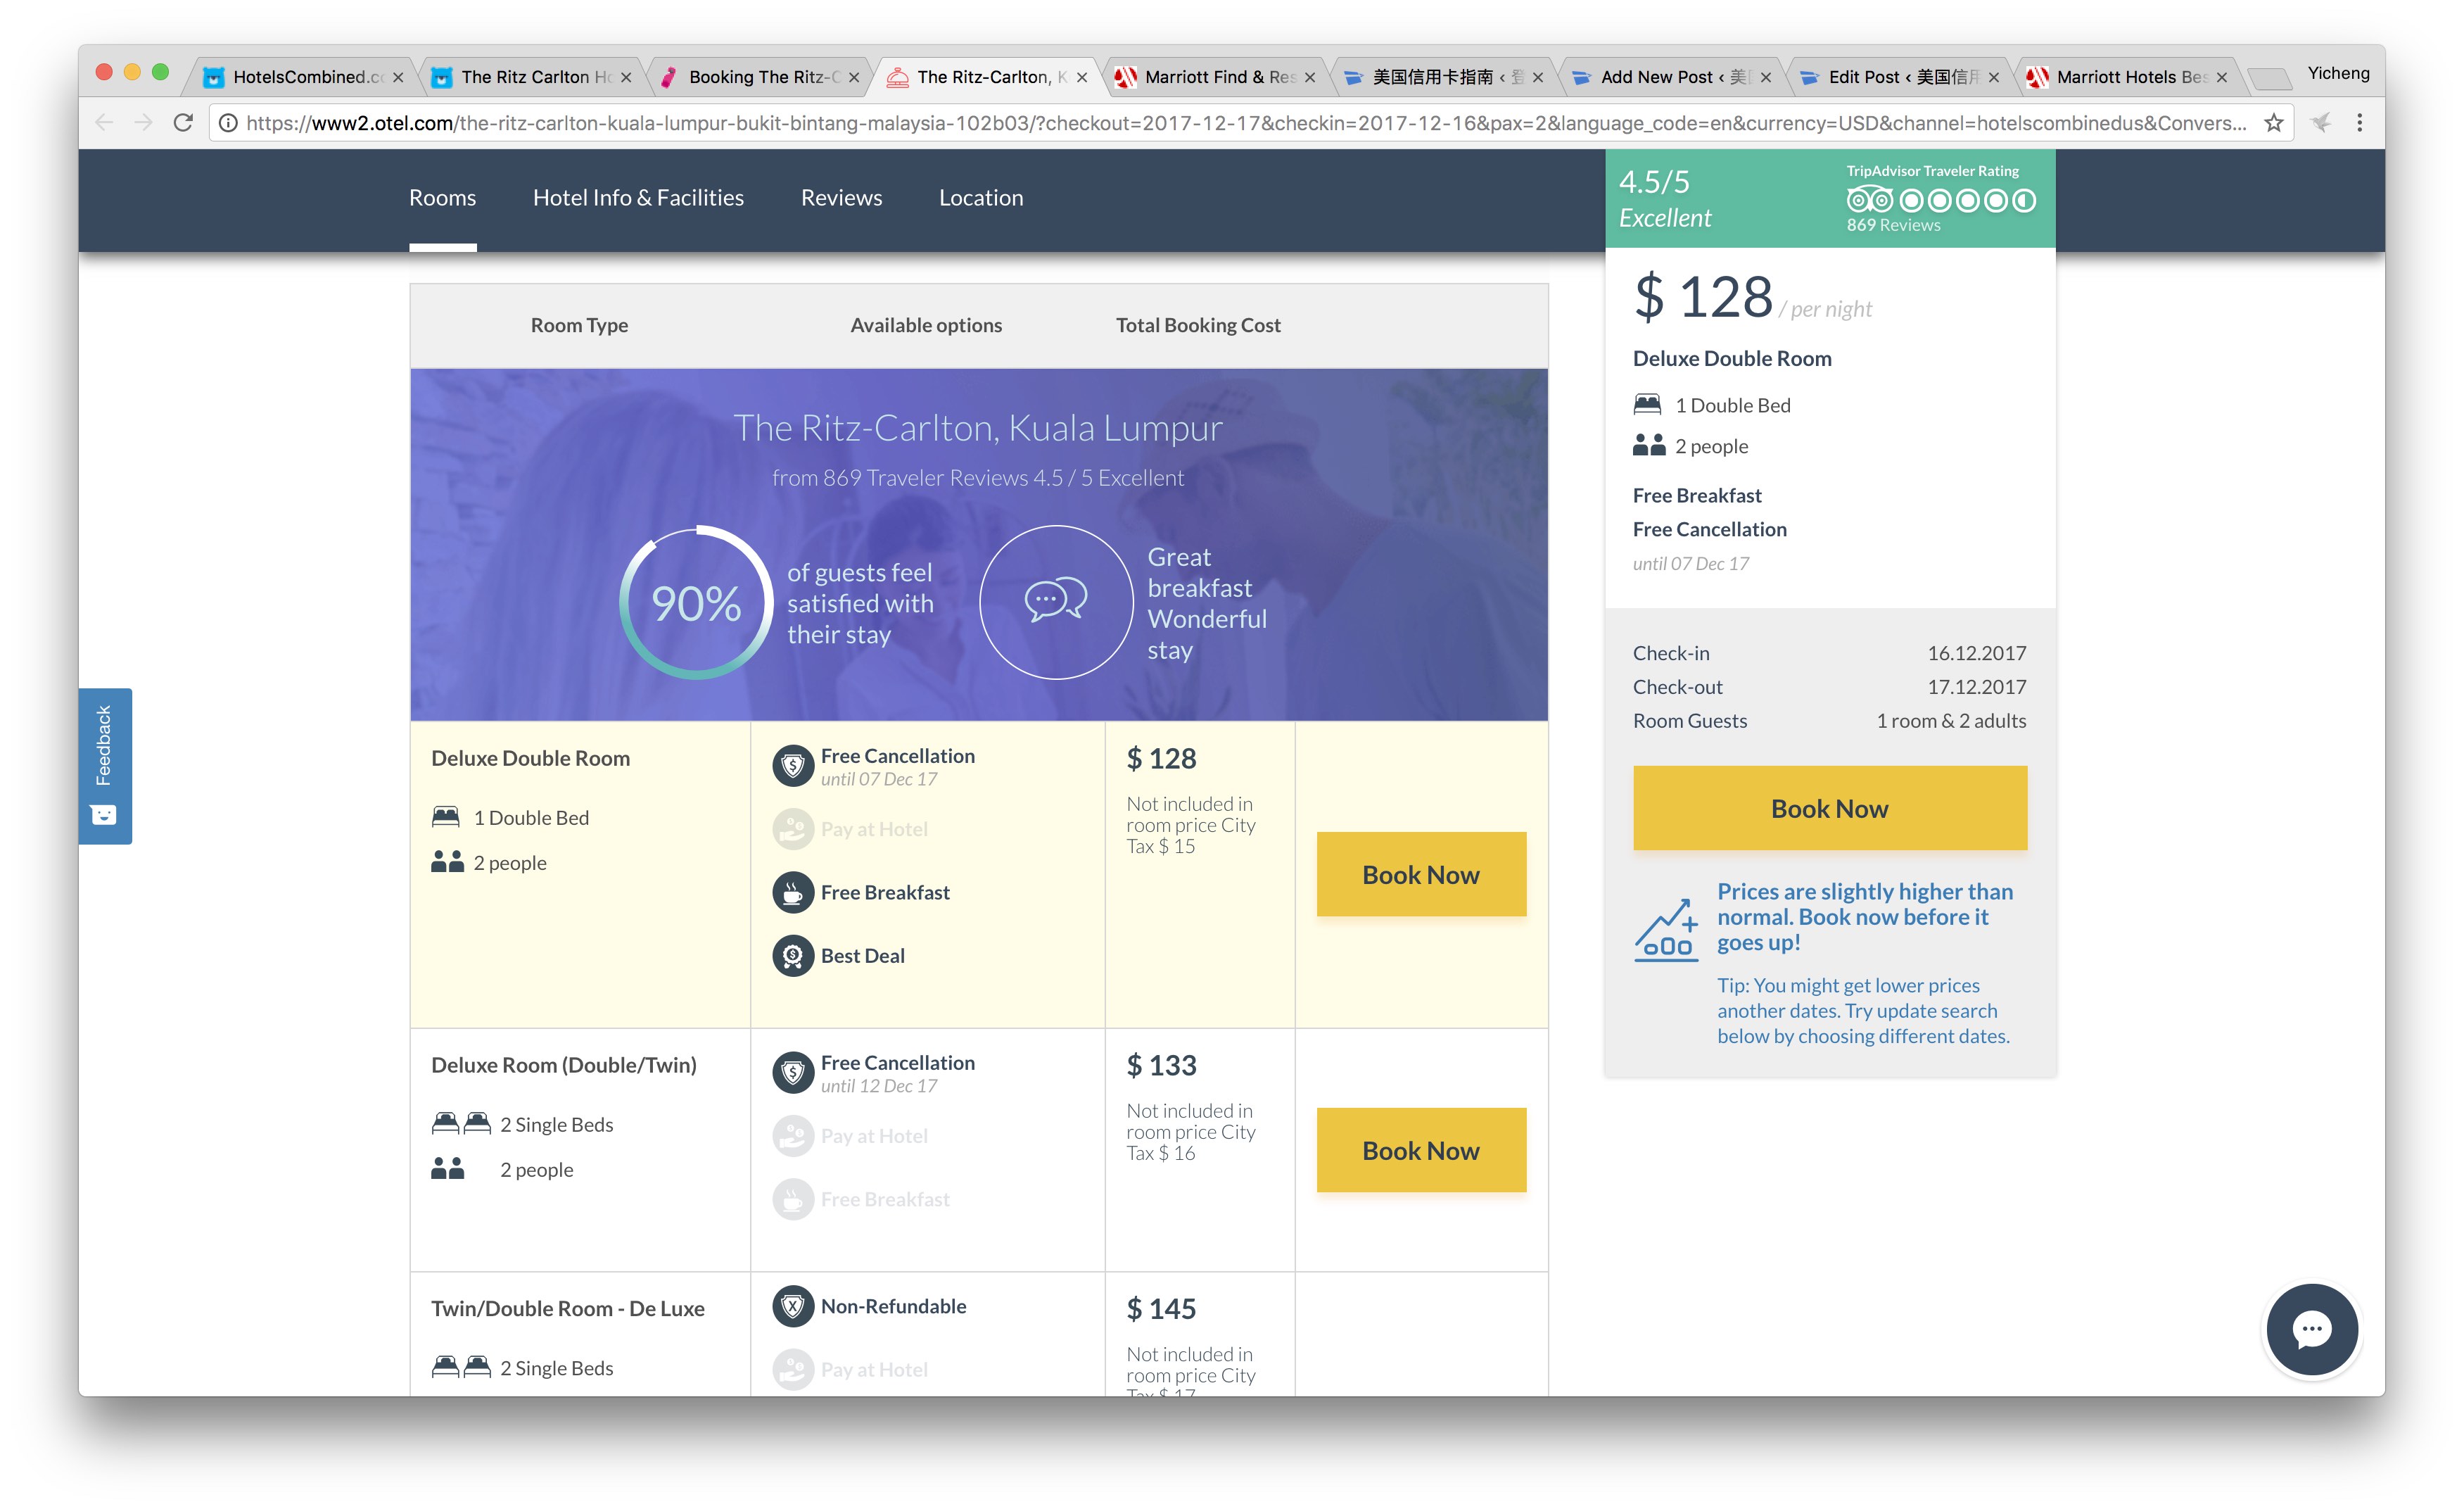Screen dimensions: 2464x1509
Task: Click the Best Deal badge icon
Action: (793, 956)
